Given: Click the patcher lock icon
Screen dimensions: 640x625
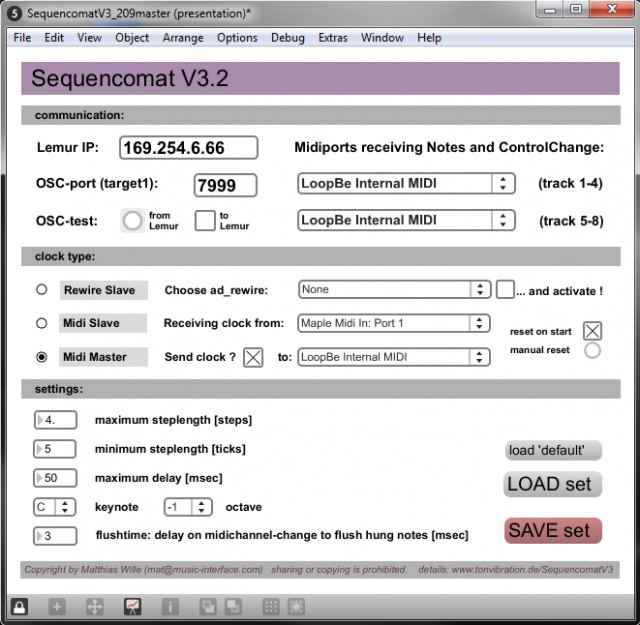Looking at the screenshot, I should (x=19, y=606).
